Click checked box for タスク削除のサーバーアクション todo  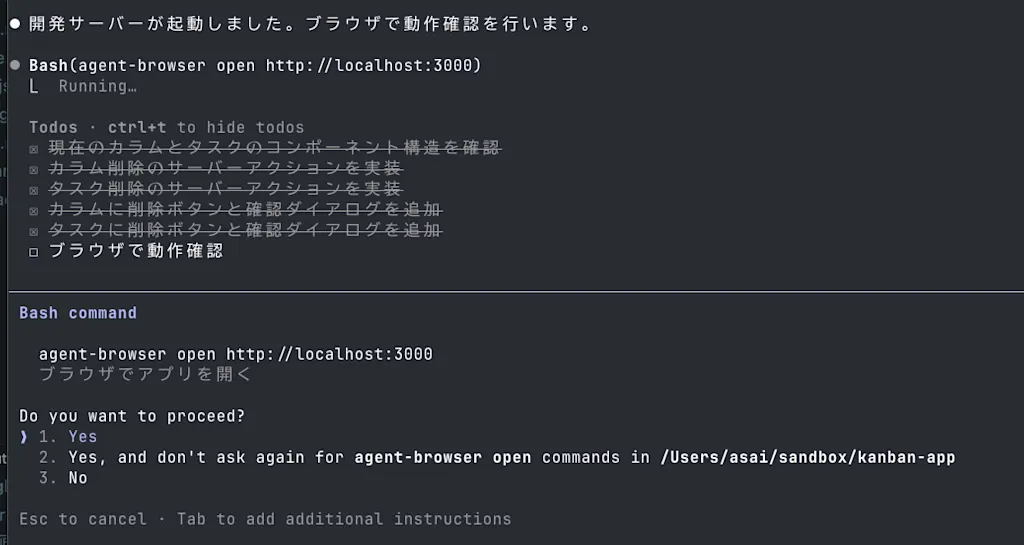click(34, 191)
